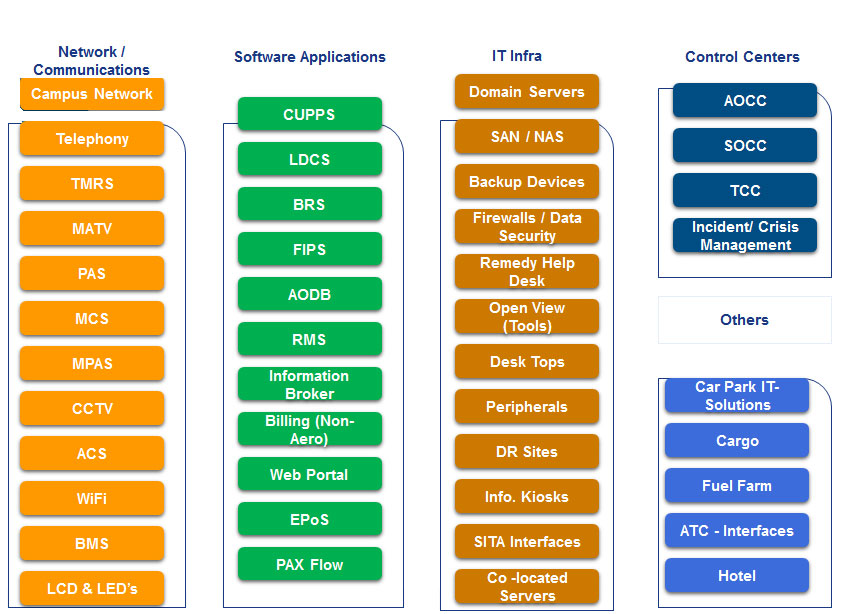Click the BRS box
Image resolution: width=850 pixels, height=614 pixels.
(310, 204)
